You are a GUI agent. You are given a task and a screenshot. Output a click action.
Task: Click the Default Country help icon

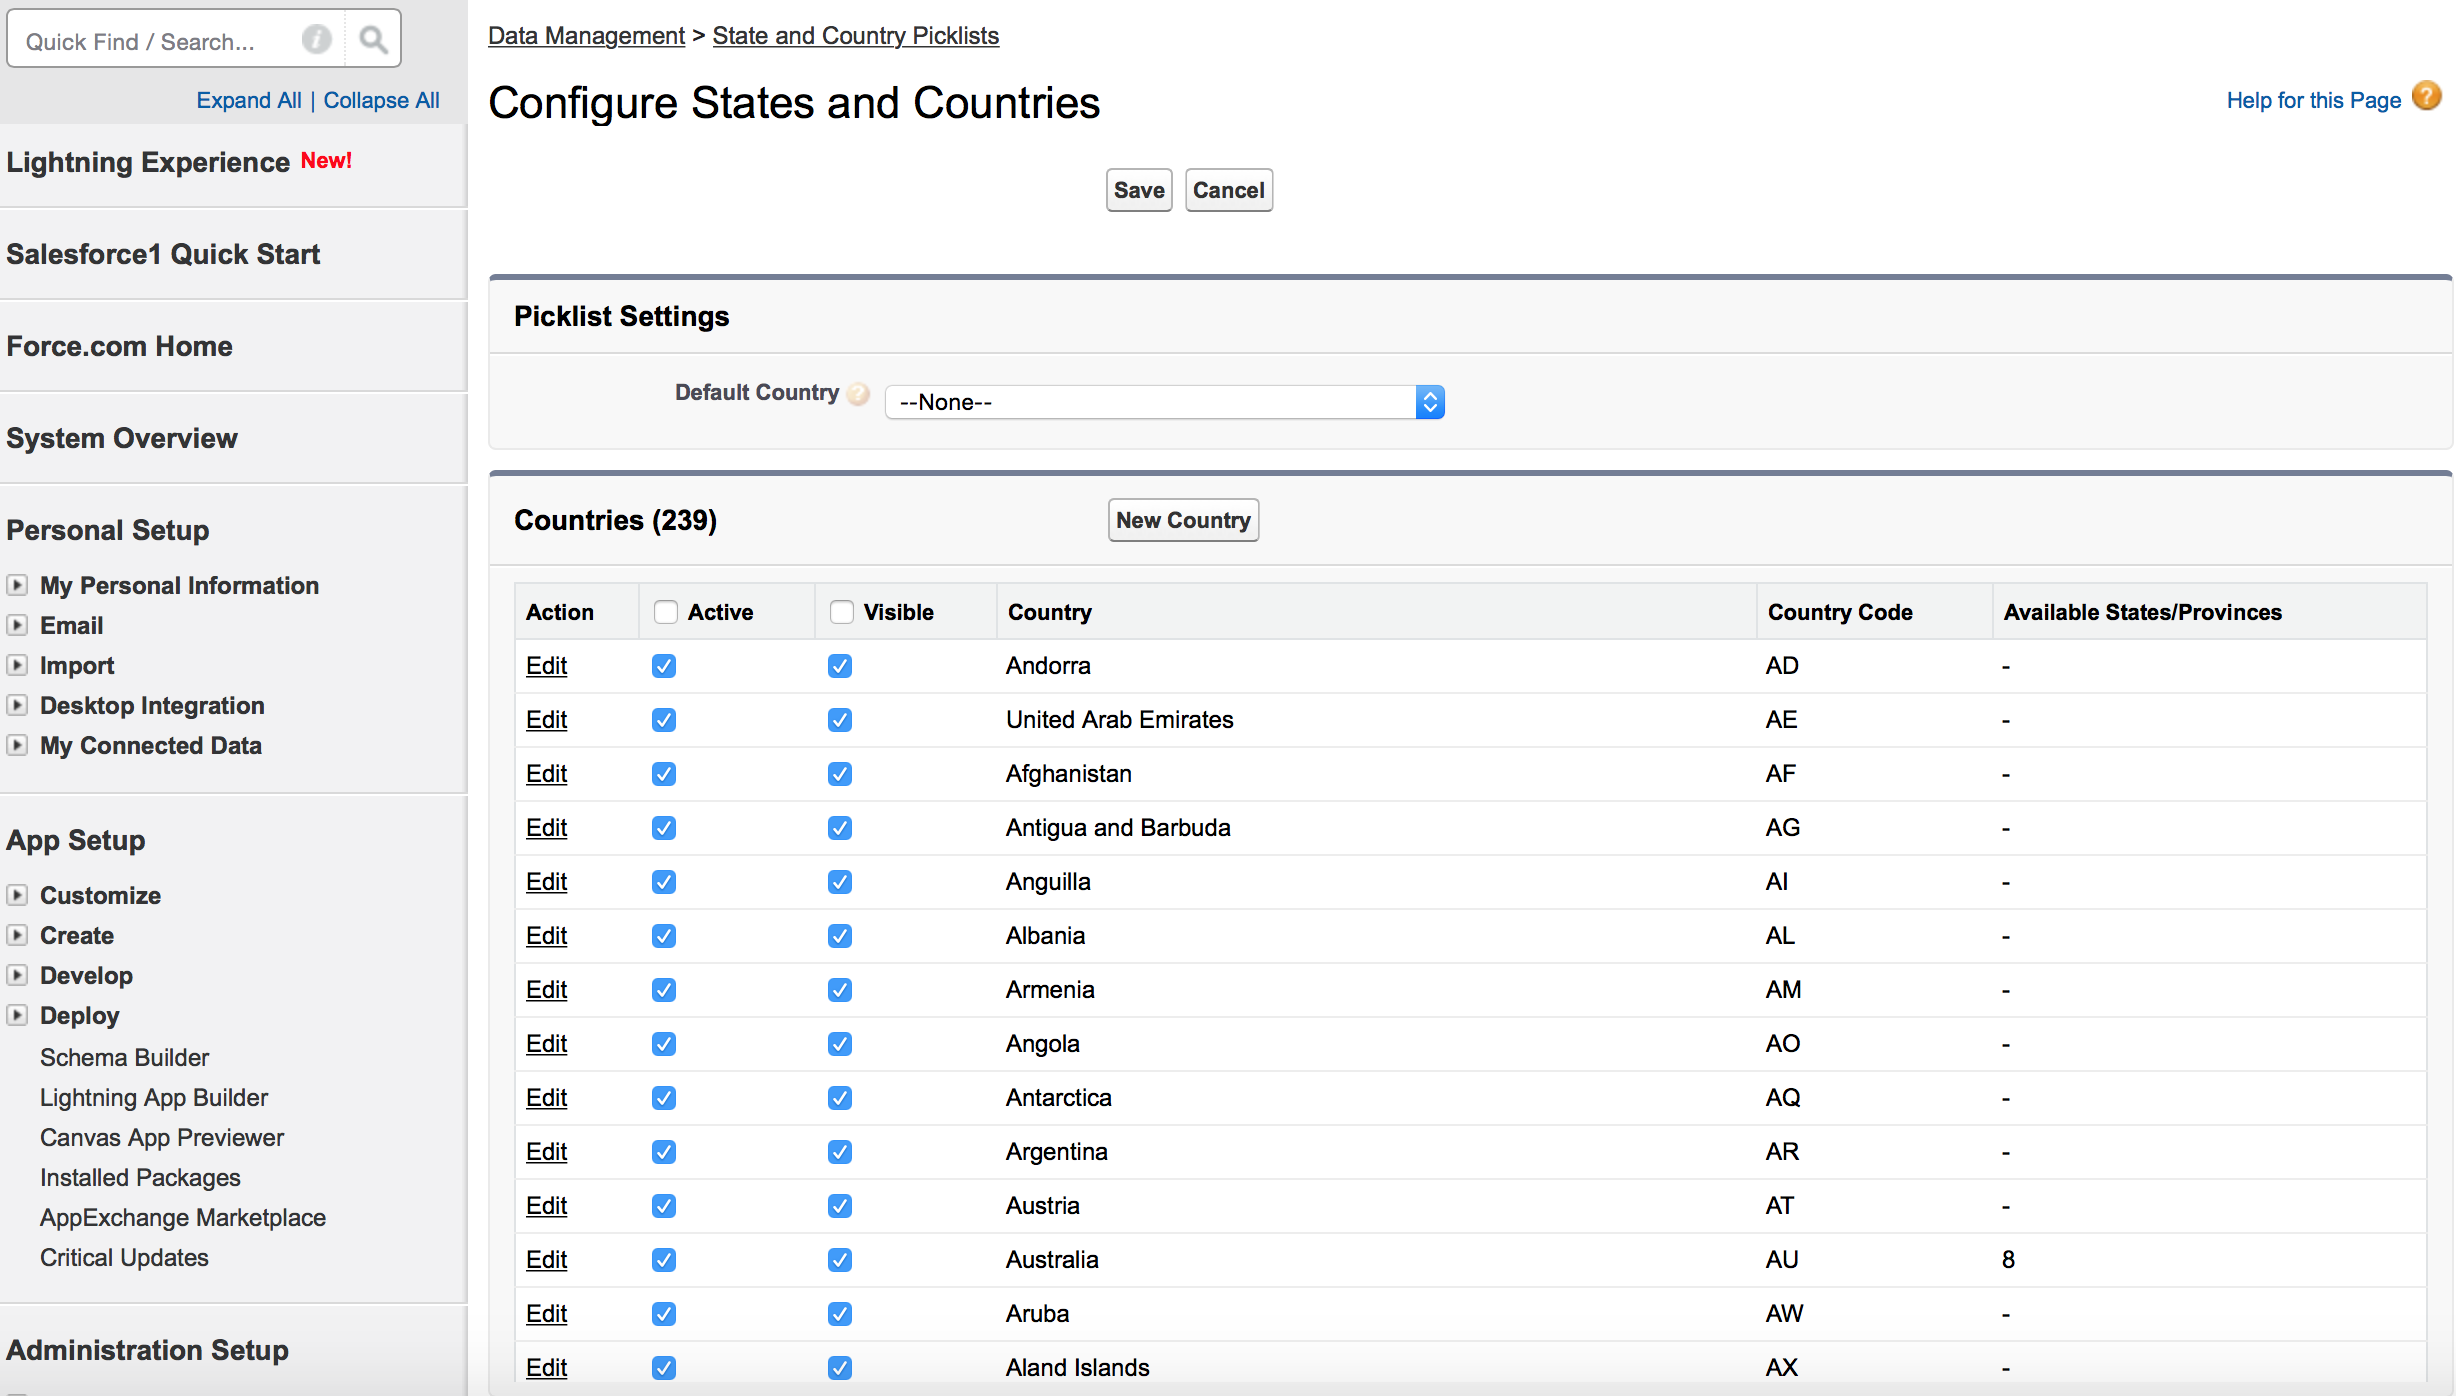[858, 394]
